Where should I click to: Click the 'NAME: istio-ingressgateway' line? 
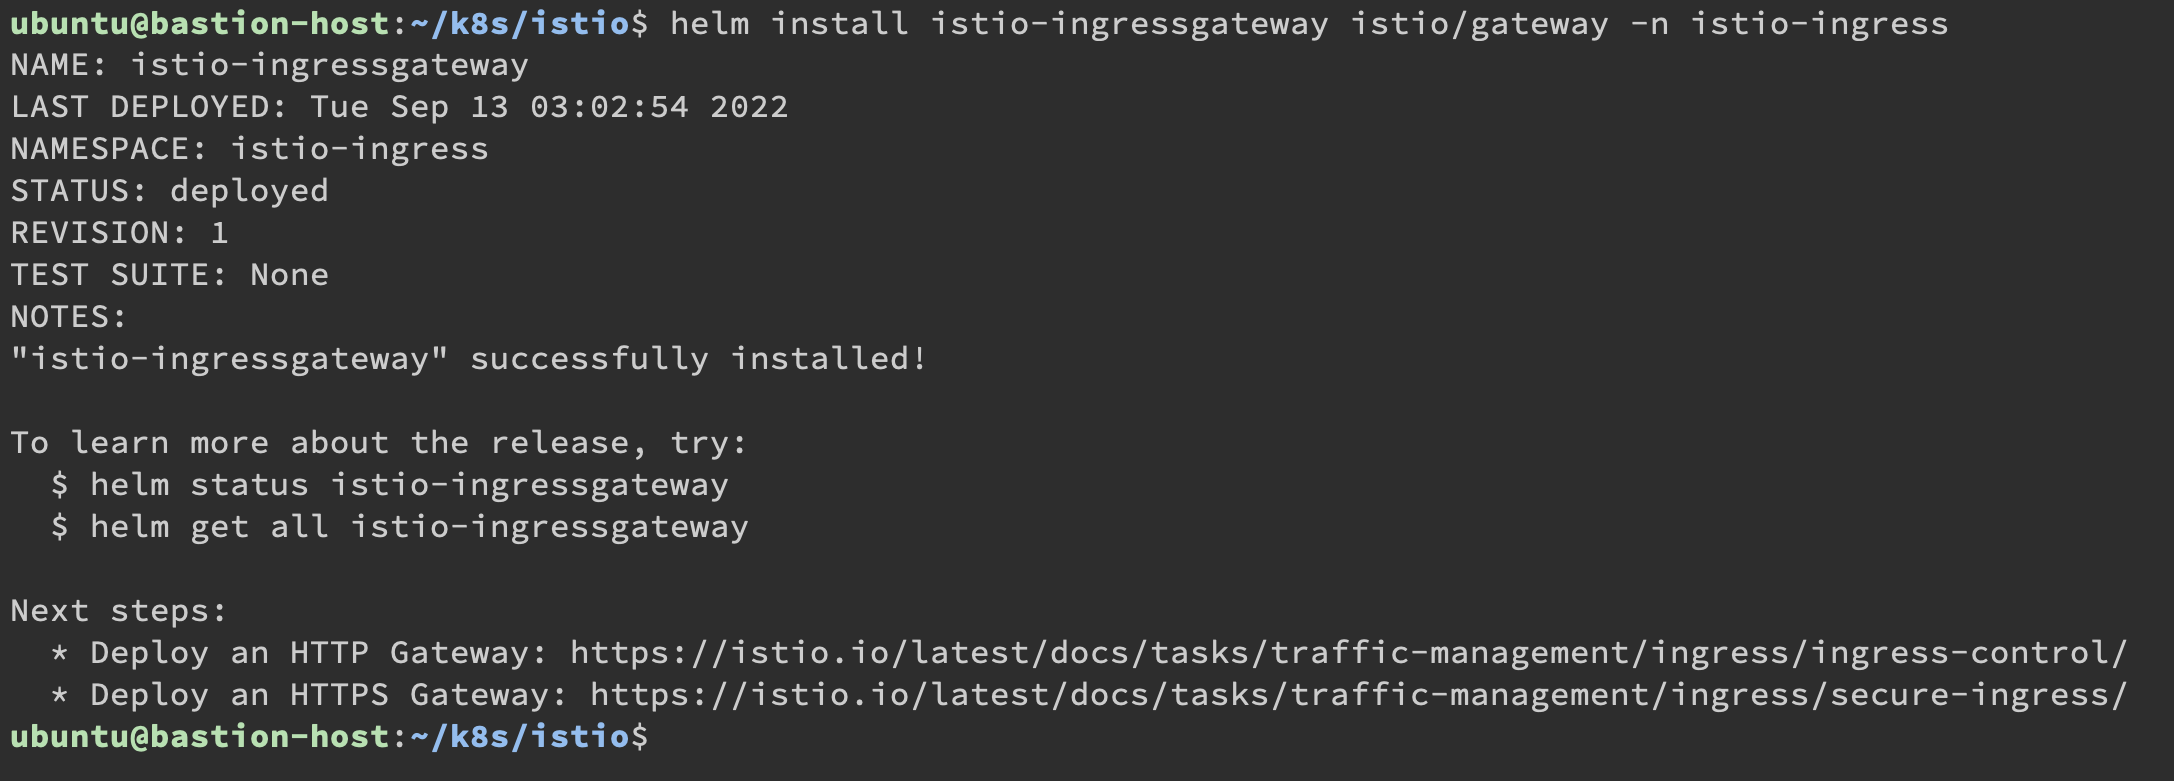pos(269,65)
